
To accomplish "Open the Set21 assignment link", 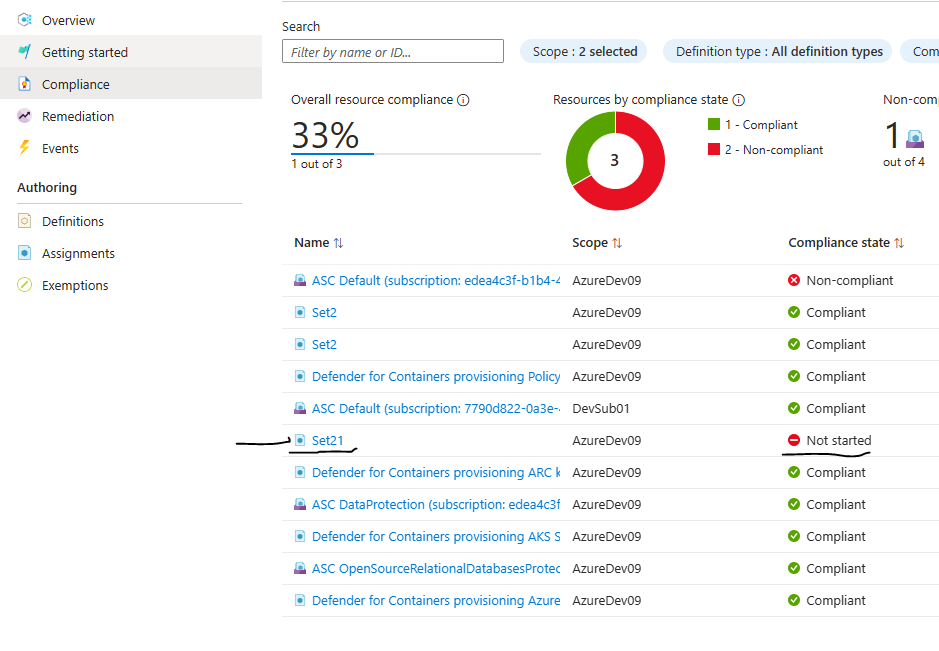I will click(x=328, y=440).
